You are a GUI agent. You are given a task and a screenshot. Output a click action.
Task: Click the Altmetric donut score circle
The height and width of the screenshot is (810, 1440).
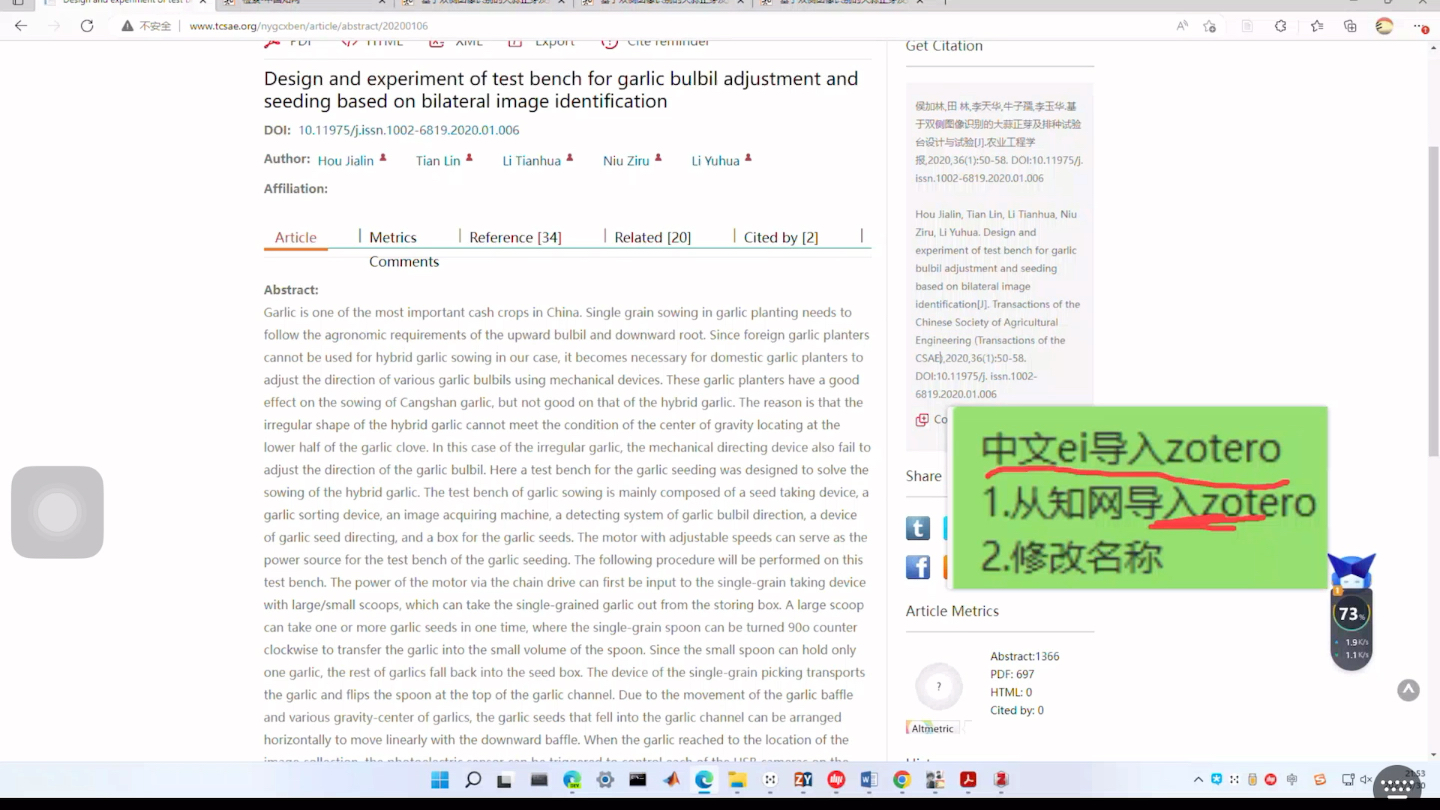click(x=938, y=686)
